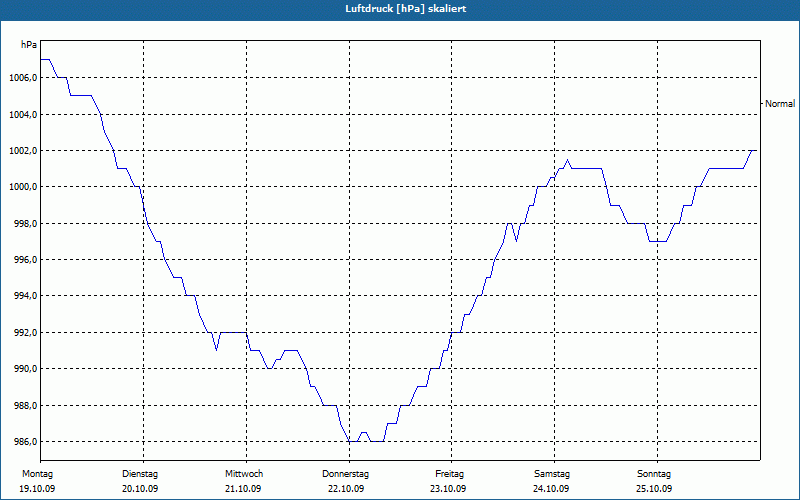
Task: Click the chart title 'Luftdruck [hPa] skaliert'
Action: (405, 9)
